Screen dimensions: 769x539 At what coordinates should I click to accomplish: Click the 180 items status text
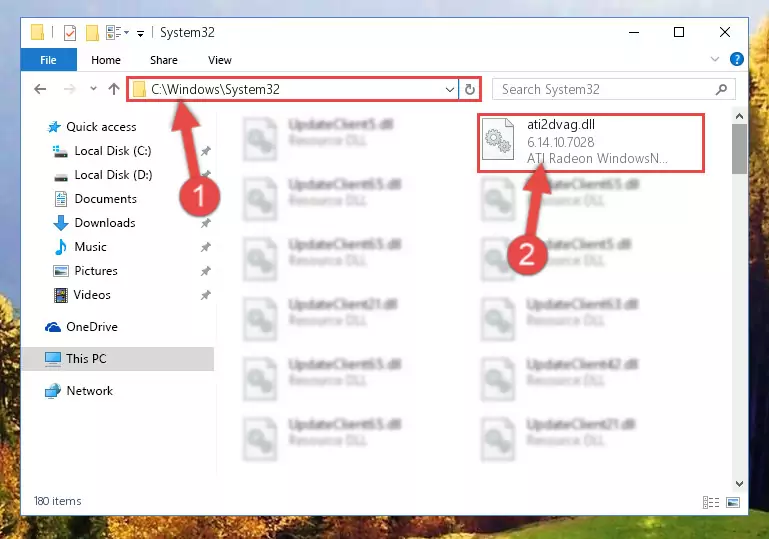(57, 501)
